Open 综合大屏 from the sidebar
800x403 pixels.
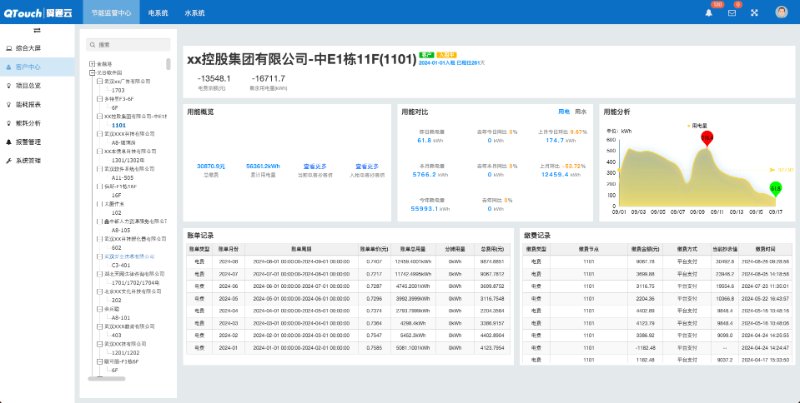pyautogui.click(x=30, y=48)
